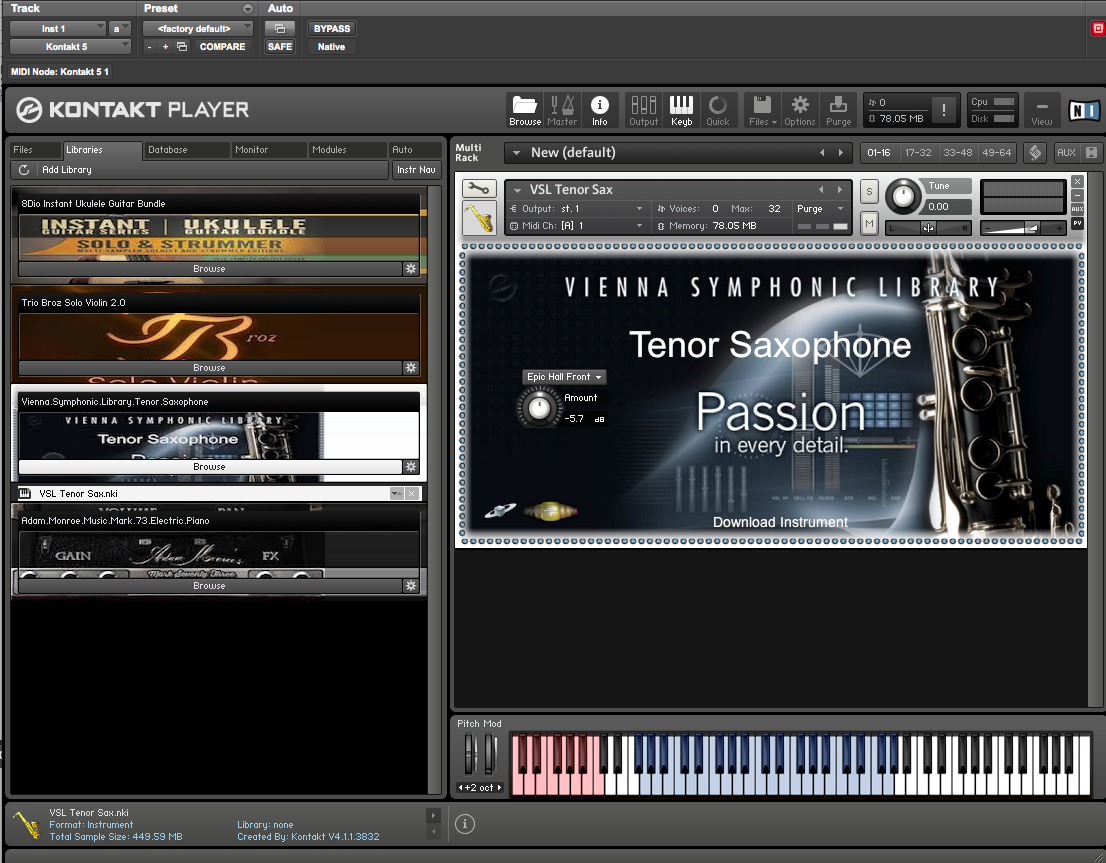Click the panic exclamation button
This screenshot has height=863, width=1106.
[x=944, y=110]
